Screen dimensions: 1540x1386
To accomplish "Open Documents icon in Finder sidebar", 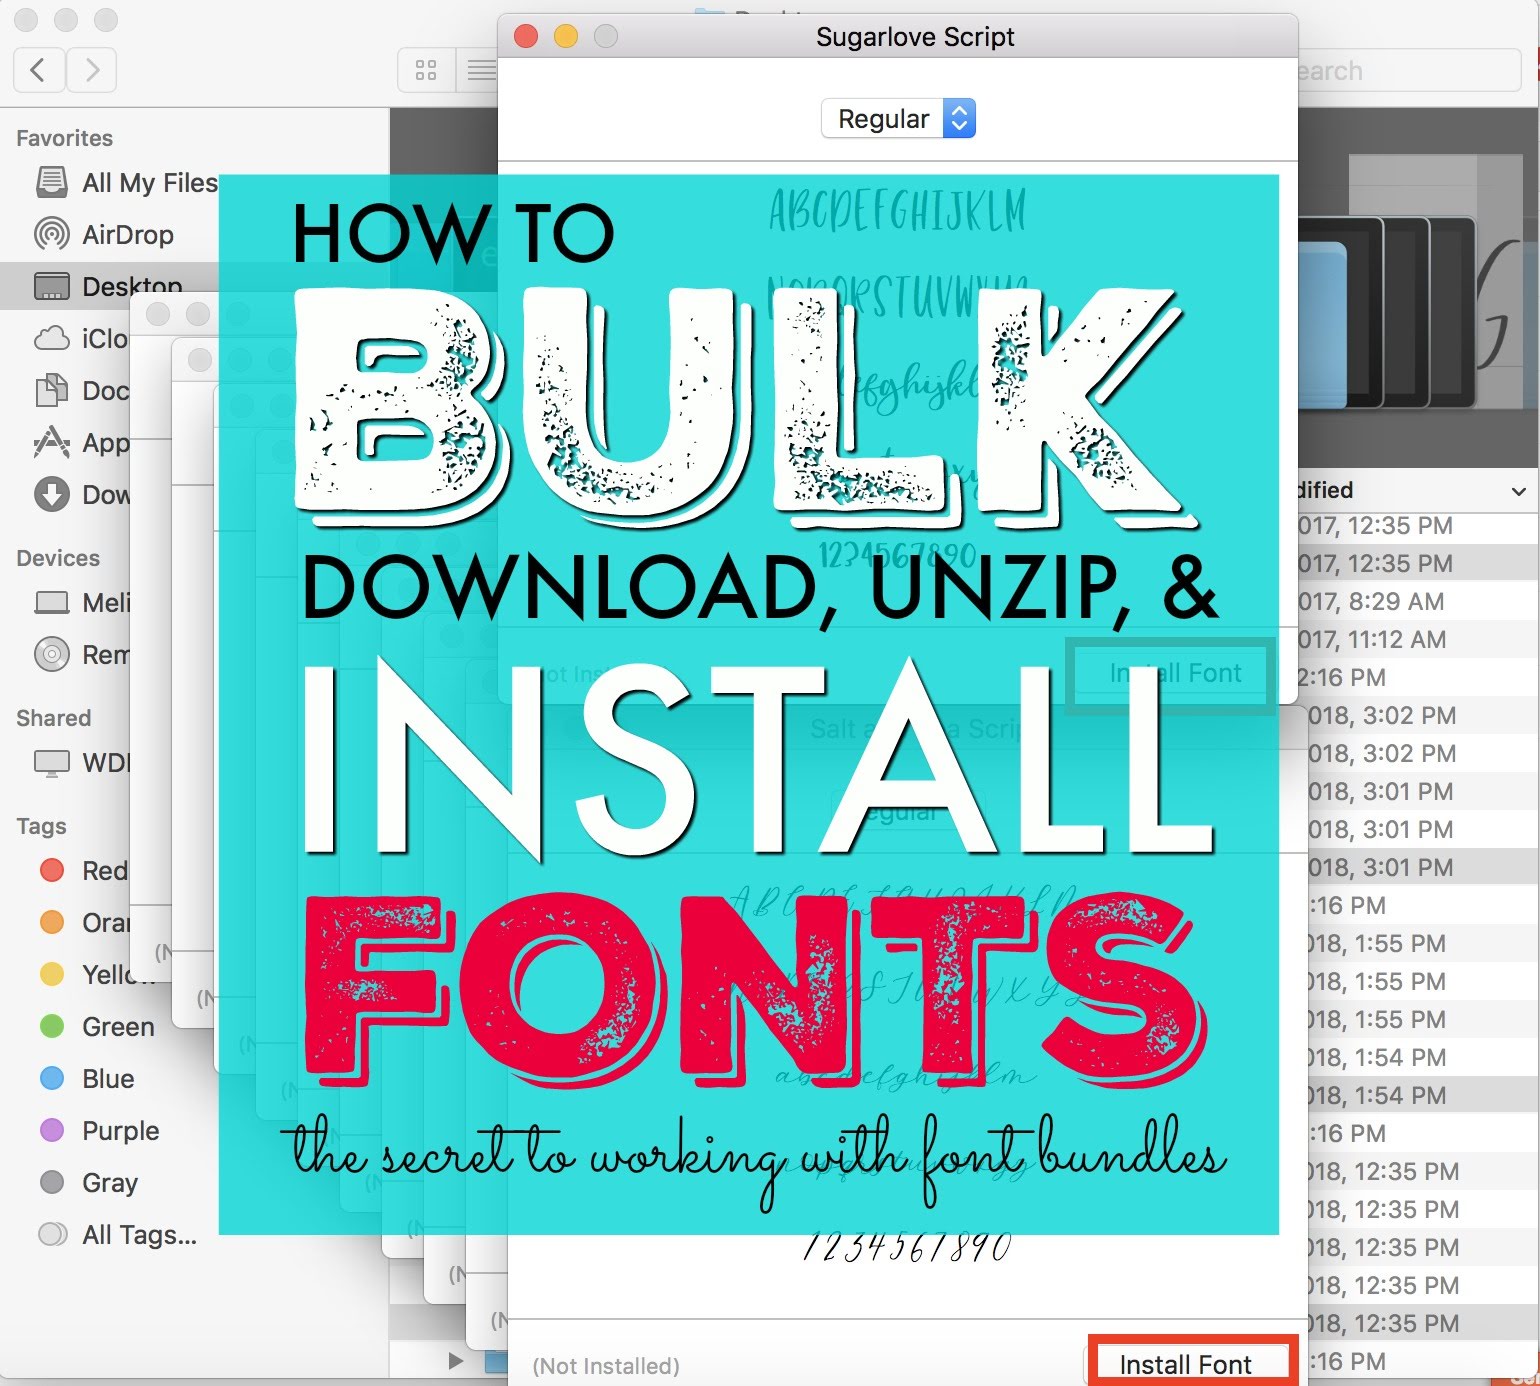I will (52, 391).
